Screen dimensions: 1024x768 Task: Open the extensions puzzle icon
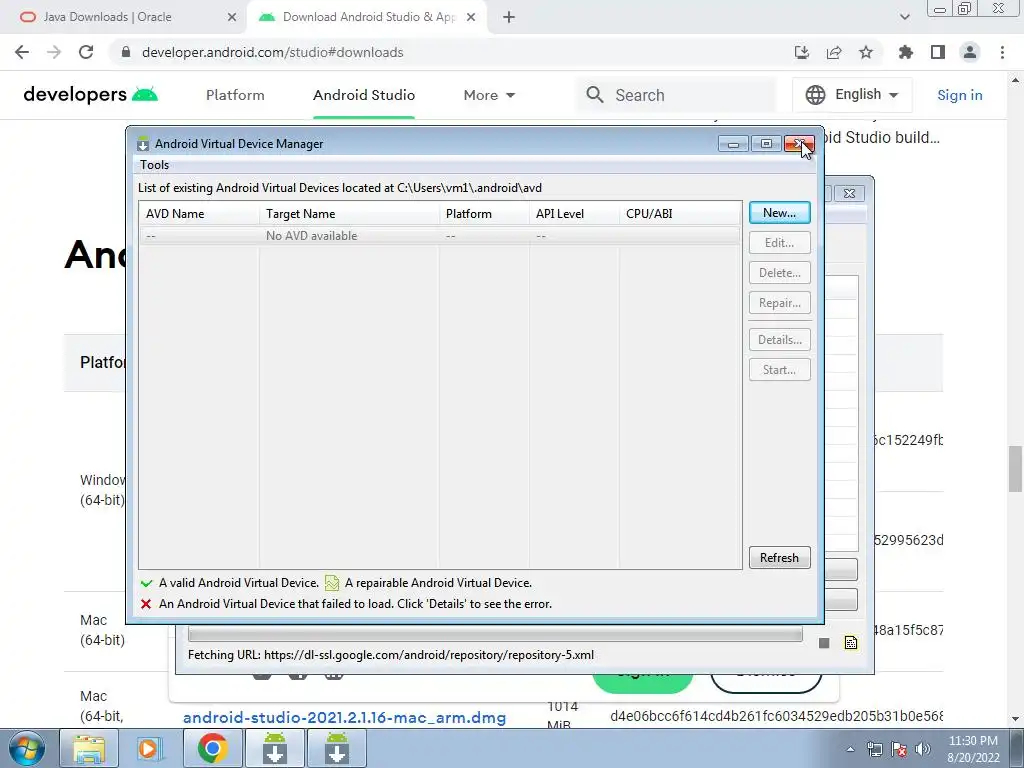tap(906, 52)
